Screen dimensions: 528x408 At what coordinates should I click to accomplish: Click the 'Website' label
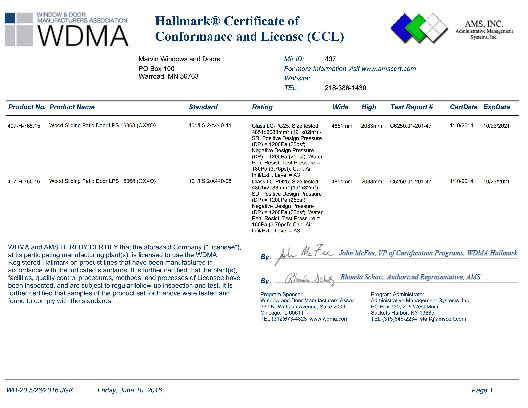(297, 78)
